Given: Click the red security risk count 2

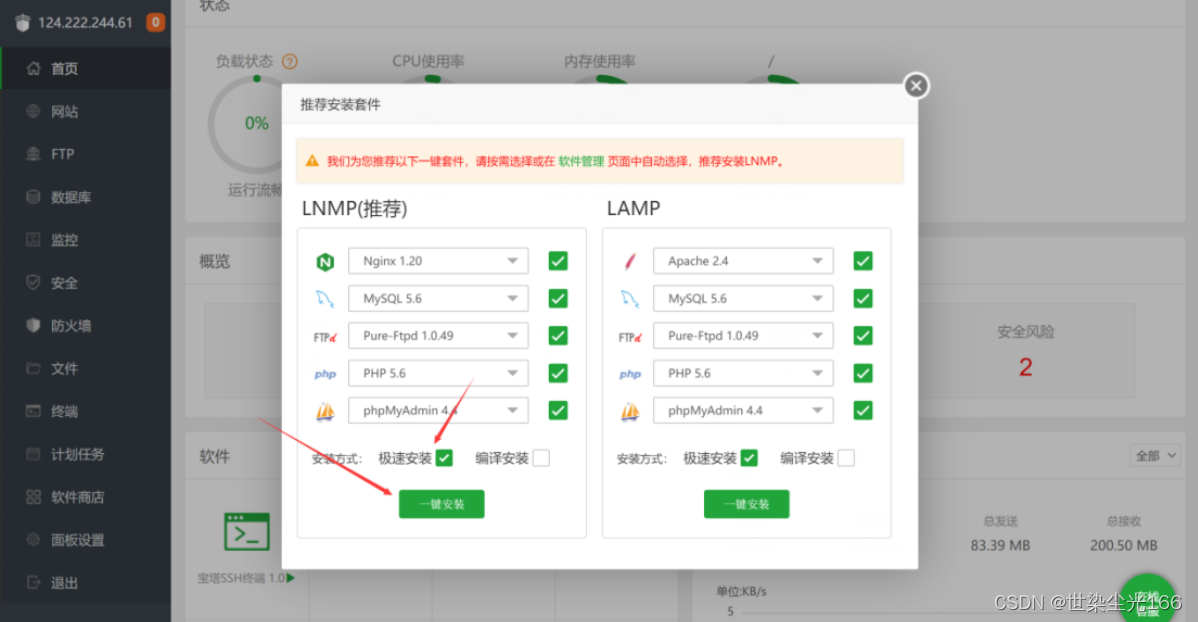Looking at the screenshot, I should coord(1025,368).
